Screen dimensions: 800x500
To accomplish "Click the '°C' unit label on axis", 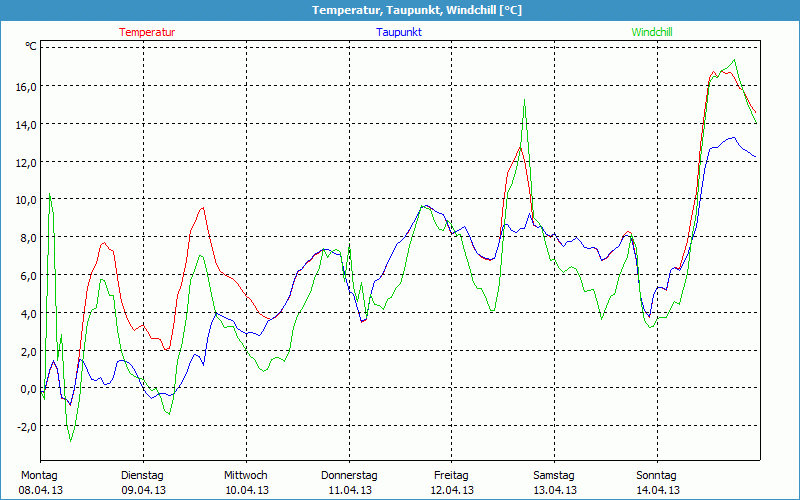I will coord(31,46).
